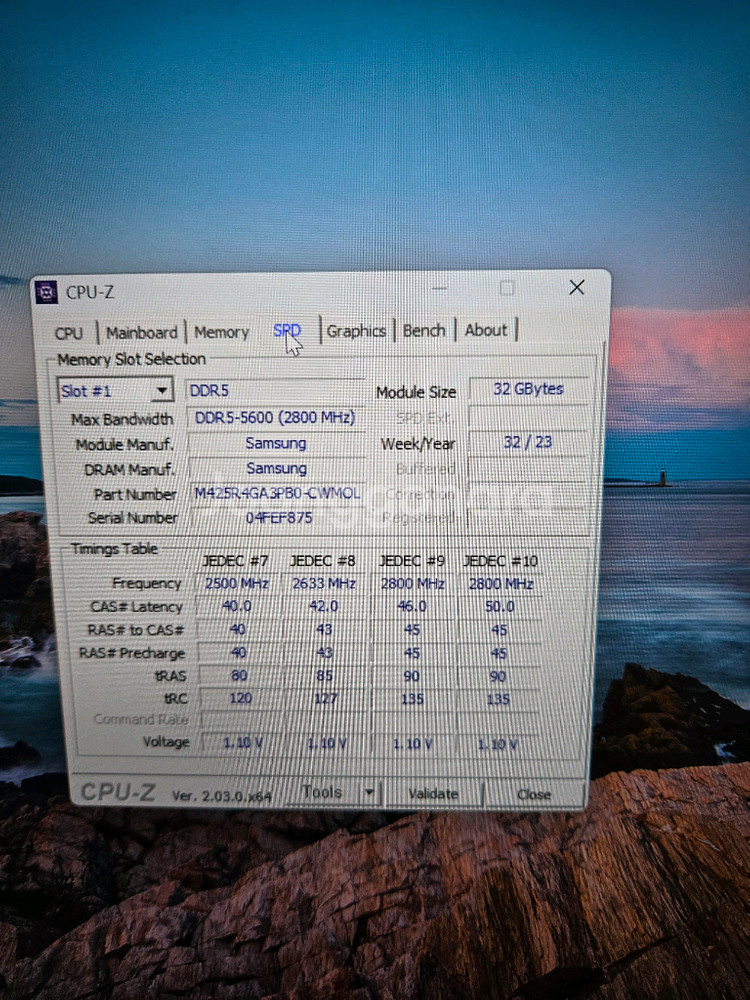This screenshot has height=1000, width=750.
Task: Click the Part Number value field
Action: pyautogui.click(x=276, y=494)
